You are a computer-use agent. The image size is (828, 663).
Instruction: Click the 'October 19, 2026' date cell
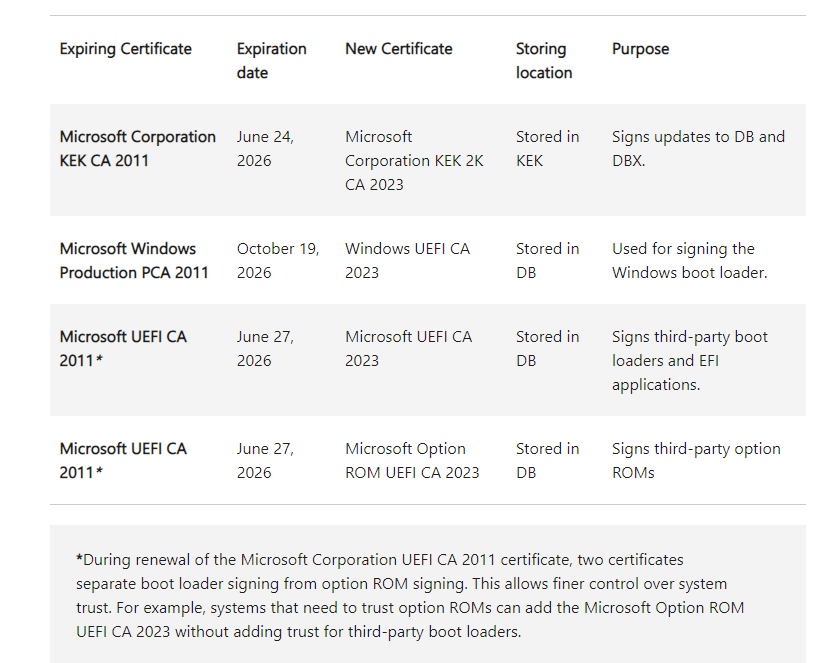(278, 260)
